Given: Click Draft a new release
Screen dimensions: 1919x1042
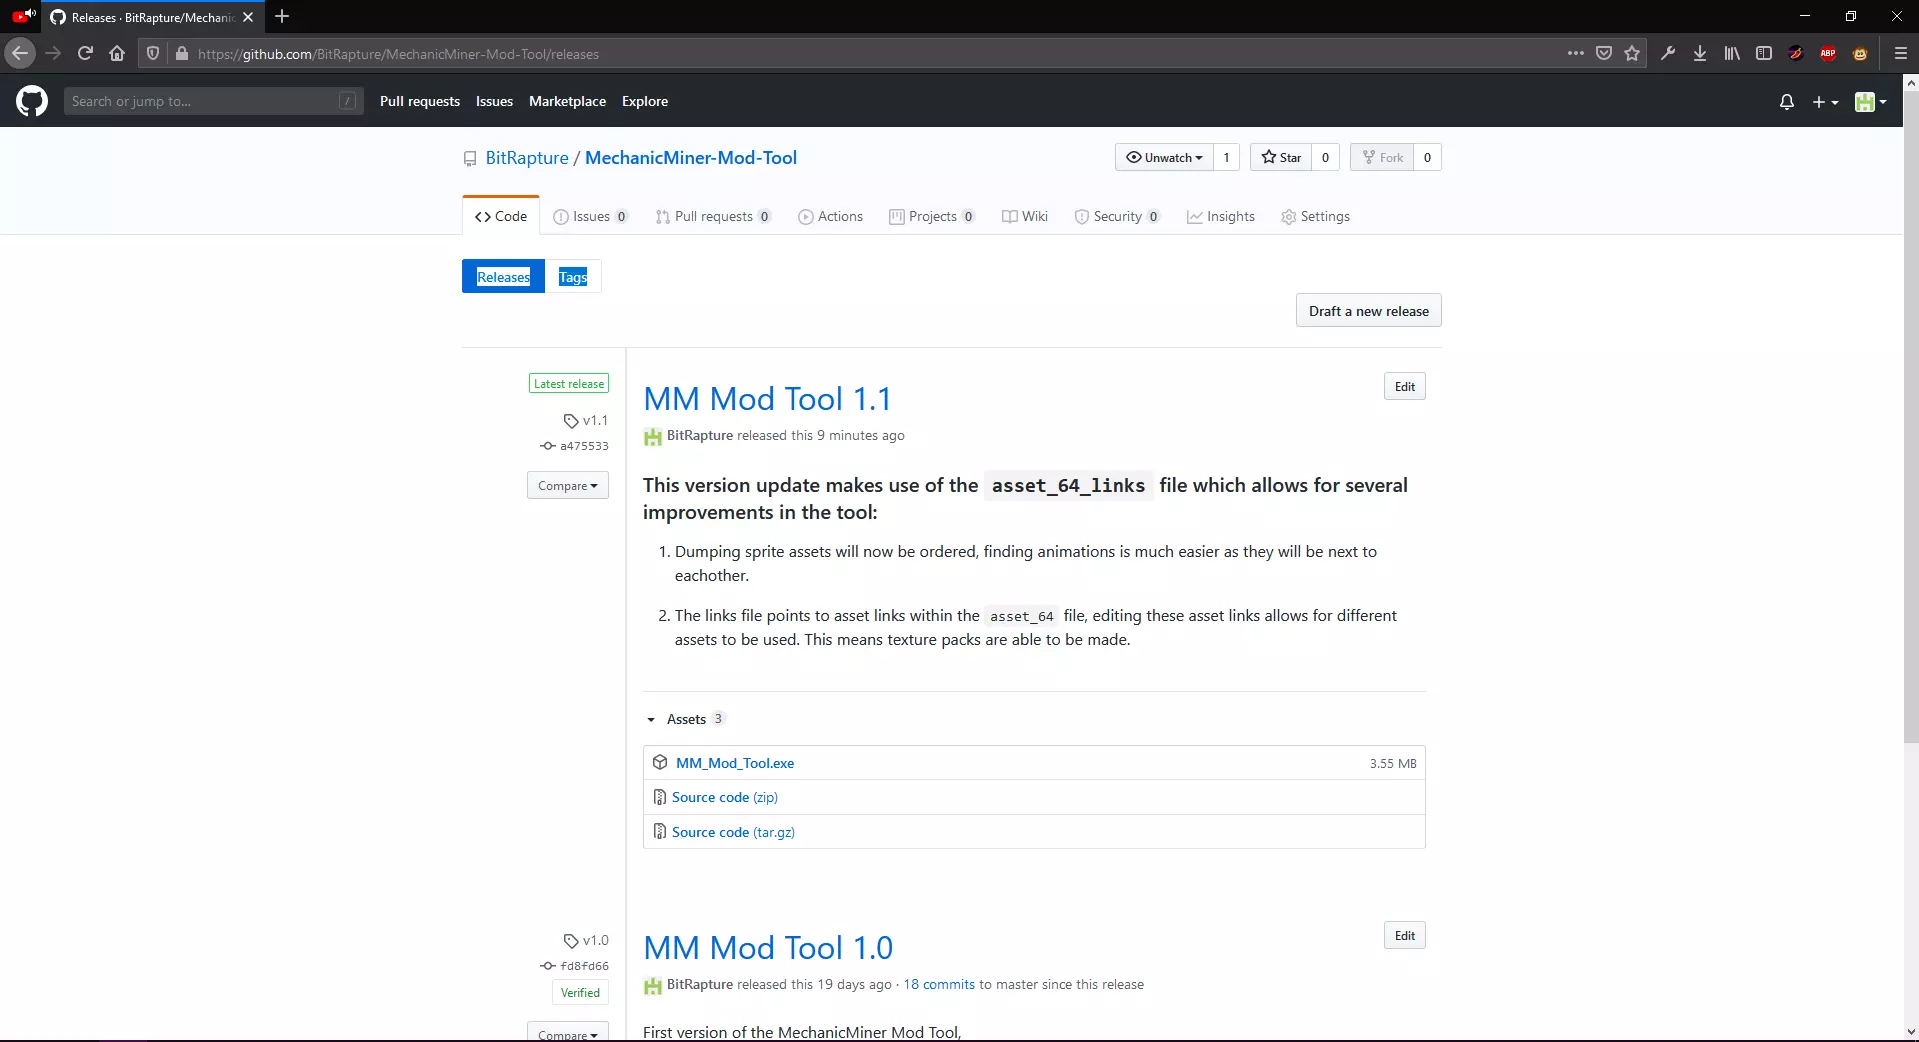Looking at the screenshot, I should click(1368, 311).
